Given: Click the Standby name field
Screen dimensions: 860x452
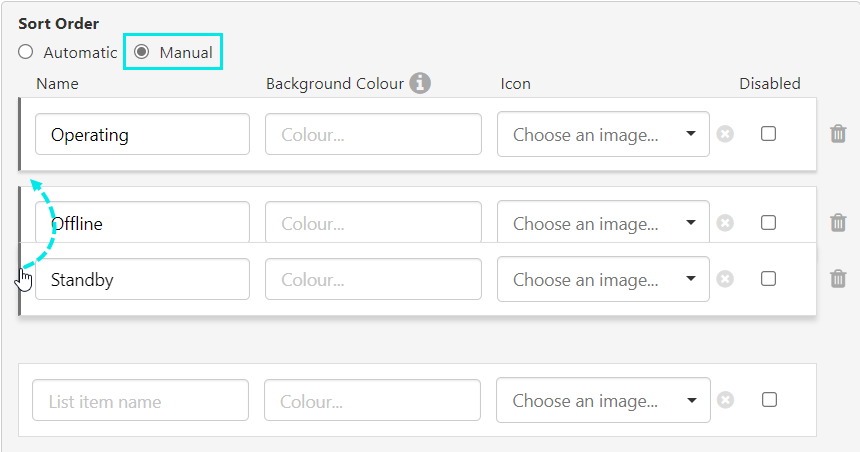Looking at the screenshot, I should pyautogui.click(x=142, y=279).
